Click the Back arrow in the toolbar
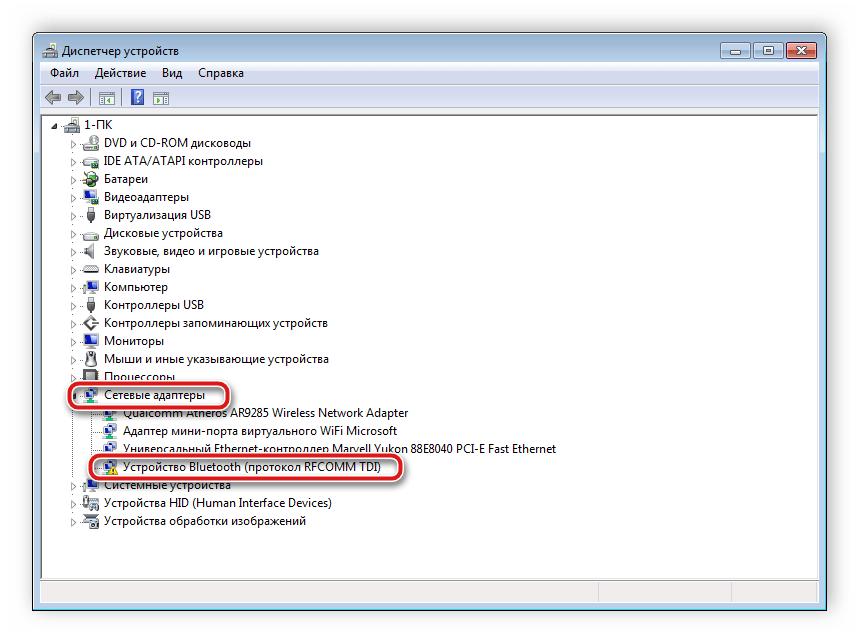This screenshot has height=643, width=859. point(53,97)
